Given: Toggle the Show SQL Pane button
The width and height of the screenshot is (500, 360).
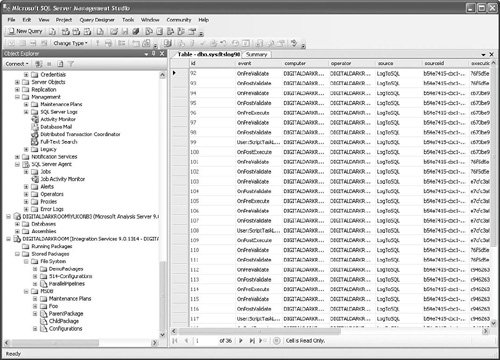Looking at the screenshot, I should [33, 43].
